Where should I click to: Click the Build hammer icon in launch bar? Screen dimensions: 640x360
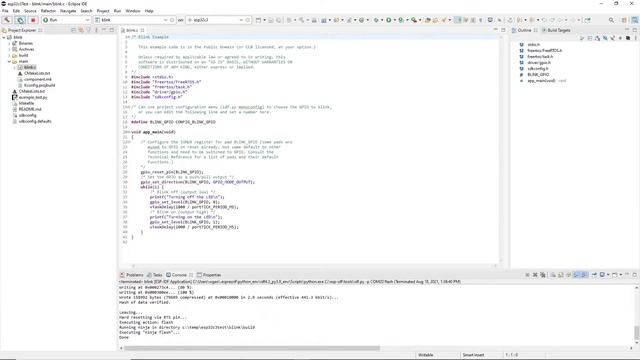(7, 20)
